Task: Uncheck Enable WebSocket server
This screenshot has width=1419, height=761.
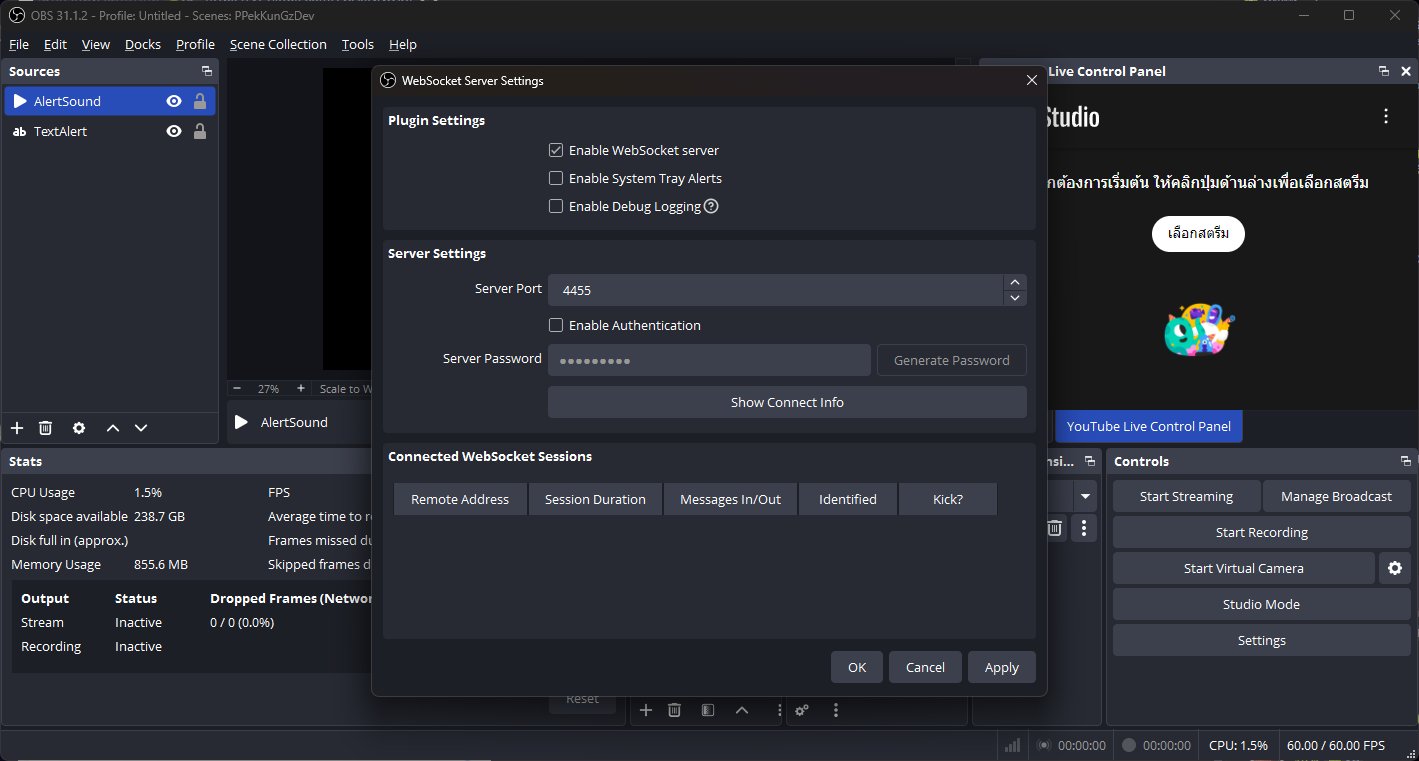Action: click(556, 150)
